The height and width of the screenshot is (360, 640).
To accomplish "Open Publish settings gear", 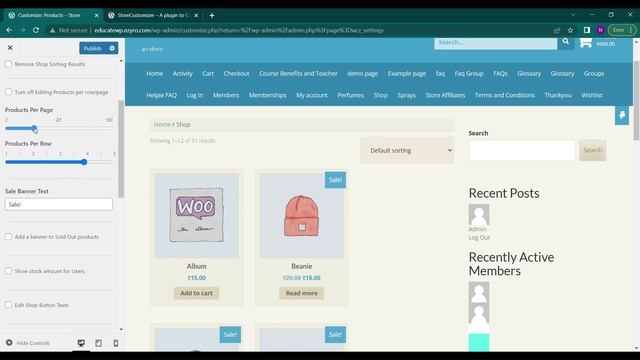I will 112,48.
